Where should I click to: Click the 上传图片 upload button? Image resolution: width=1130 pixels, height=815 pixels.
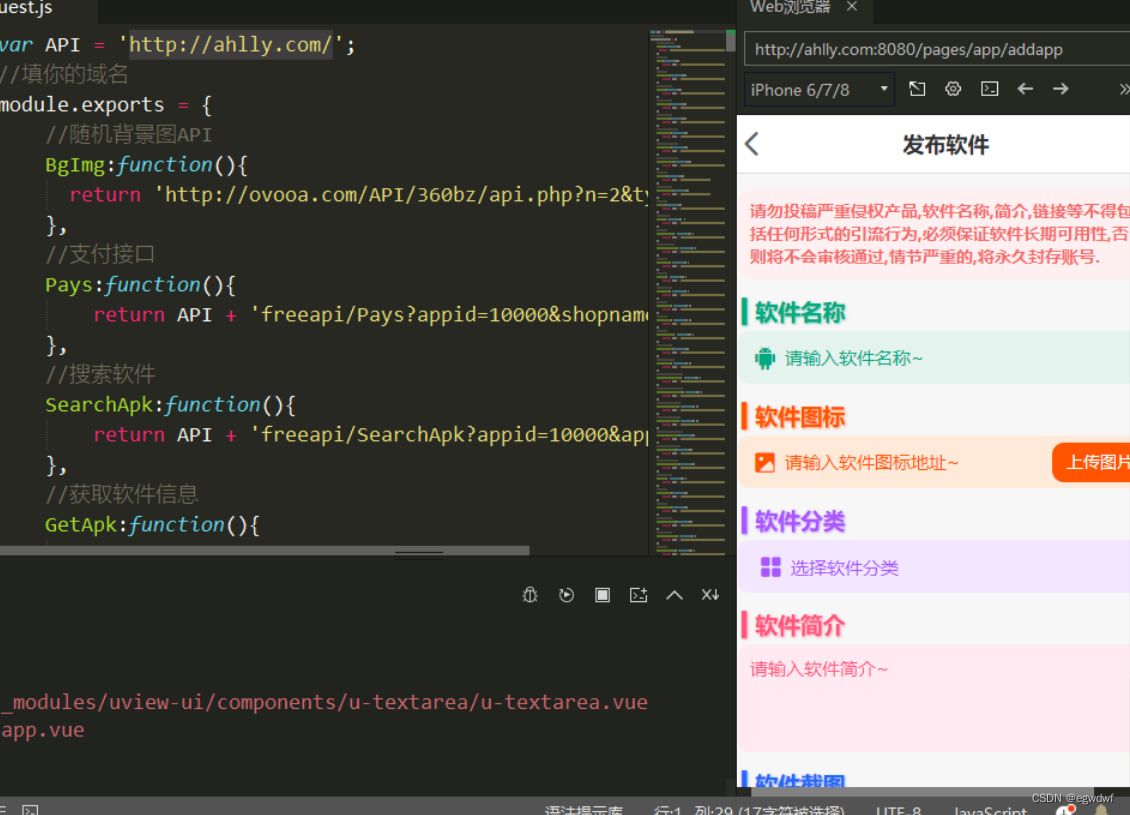click(x=1097, y=462)
